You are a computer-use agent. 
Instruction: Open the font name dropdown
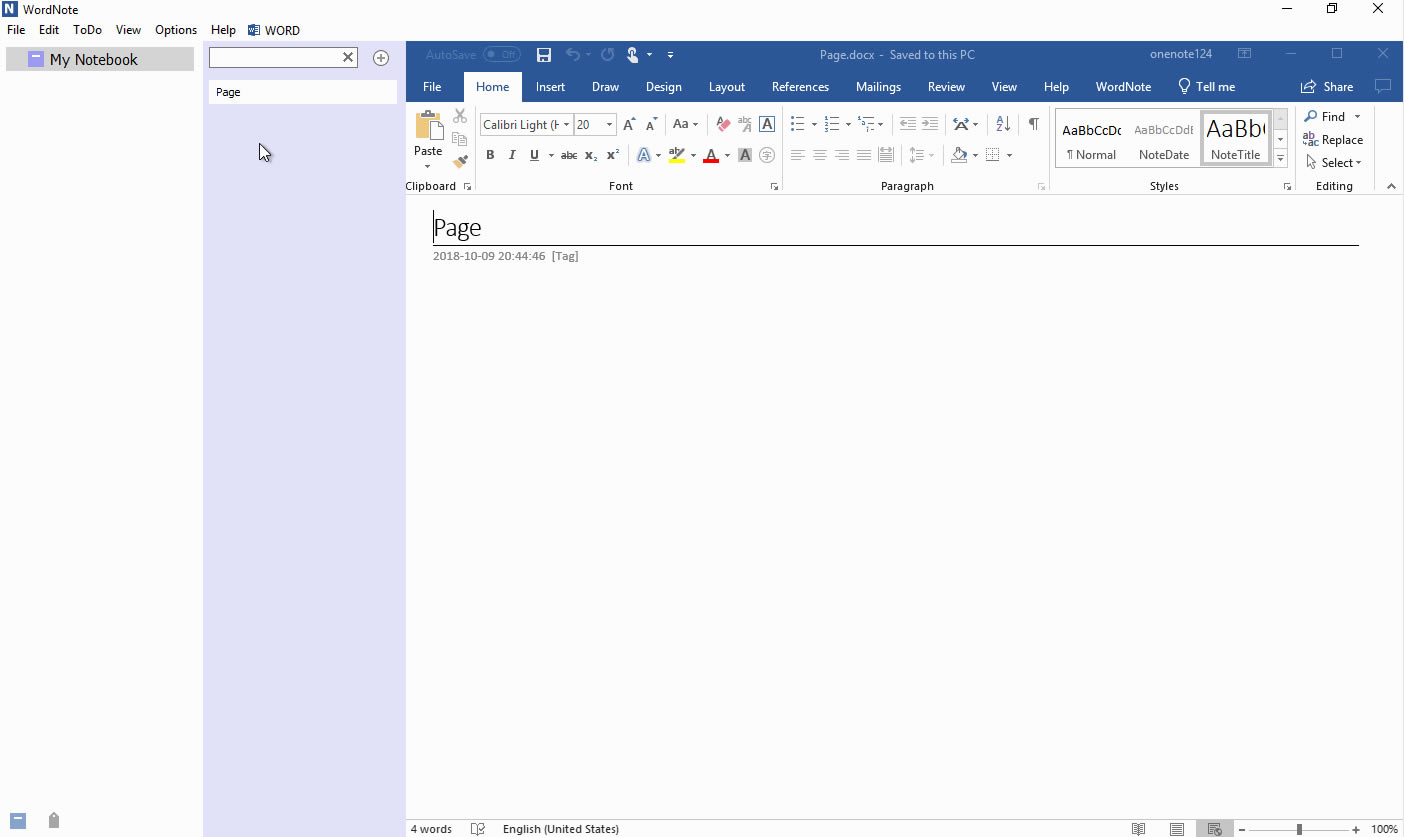pyautogui.click(x=566, y=125)
